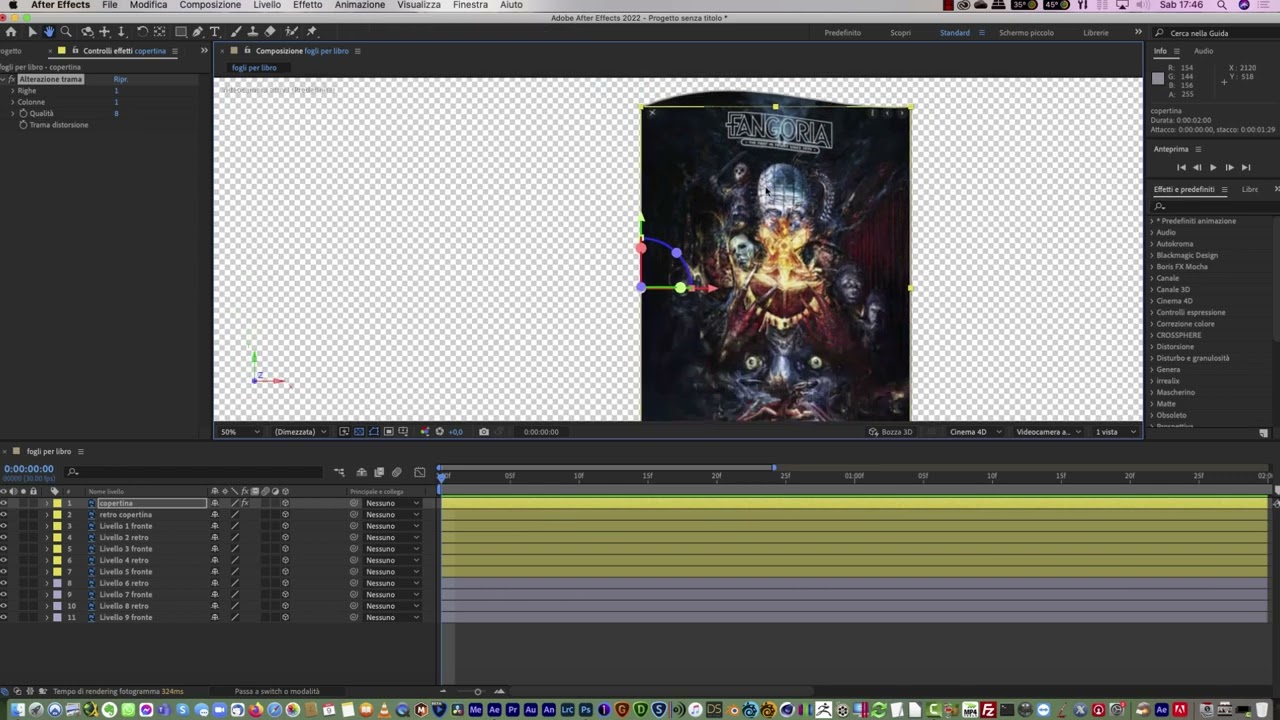Toggle visibility of Livello 3 fronte
The image size is (1280, 720).
4,549
